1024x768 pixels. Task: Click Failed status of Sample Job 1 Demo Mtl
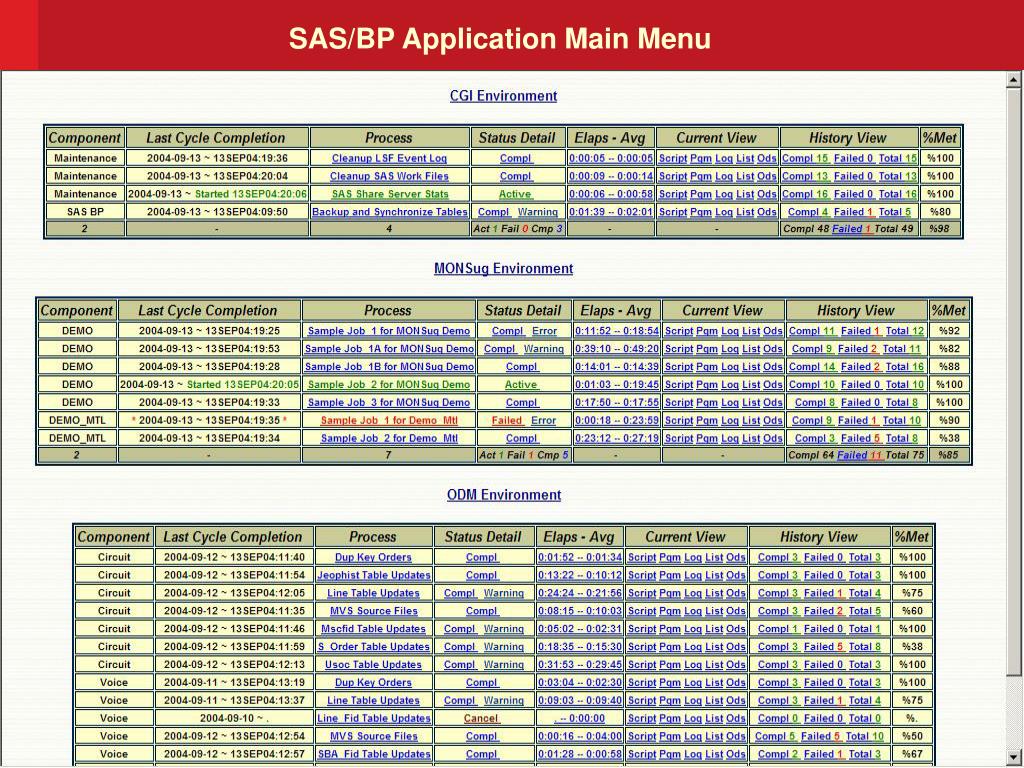coord(507,421)
